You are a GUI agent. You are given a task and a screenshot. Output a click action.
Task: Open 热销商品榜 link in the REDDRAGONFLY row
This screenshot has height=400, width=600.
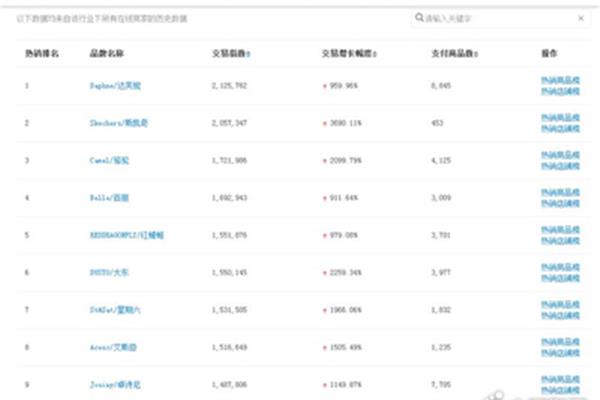pyautogui.click(x=560, y=230)
